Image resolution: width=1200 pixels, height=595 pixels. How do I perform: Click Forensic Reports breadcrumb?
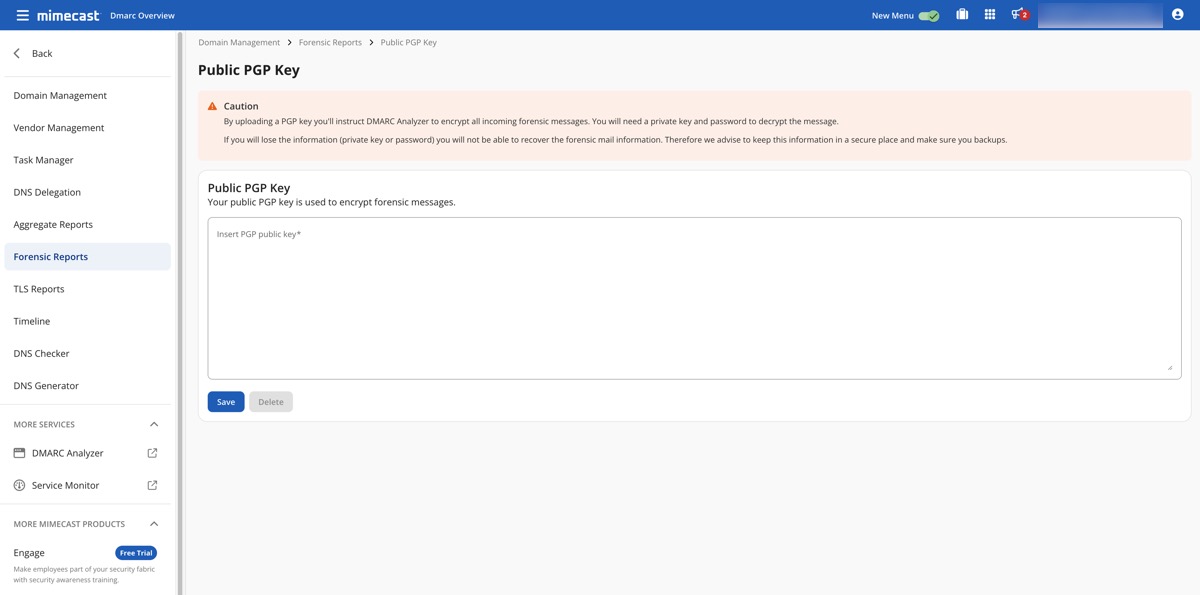(330, 43)
